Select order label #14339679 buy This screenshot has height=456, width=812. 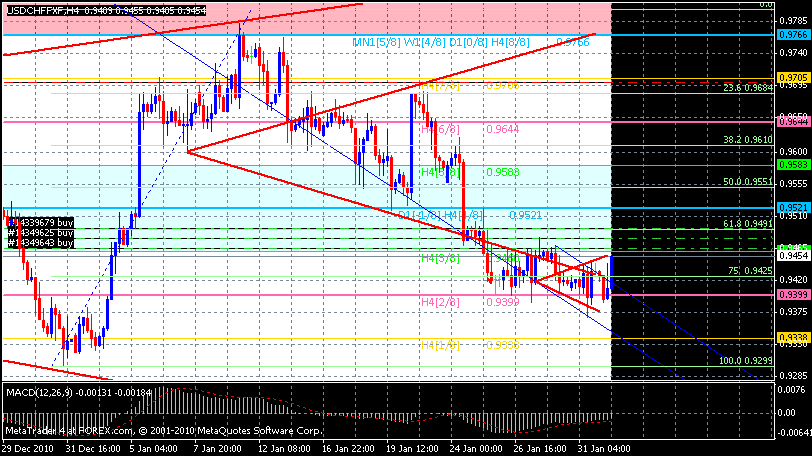coord(40,223)
